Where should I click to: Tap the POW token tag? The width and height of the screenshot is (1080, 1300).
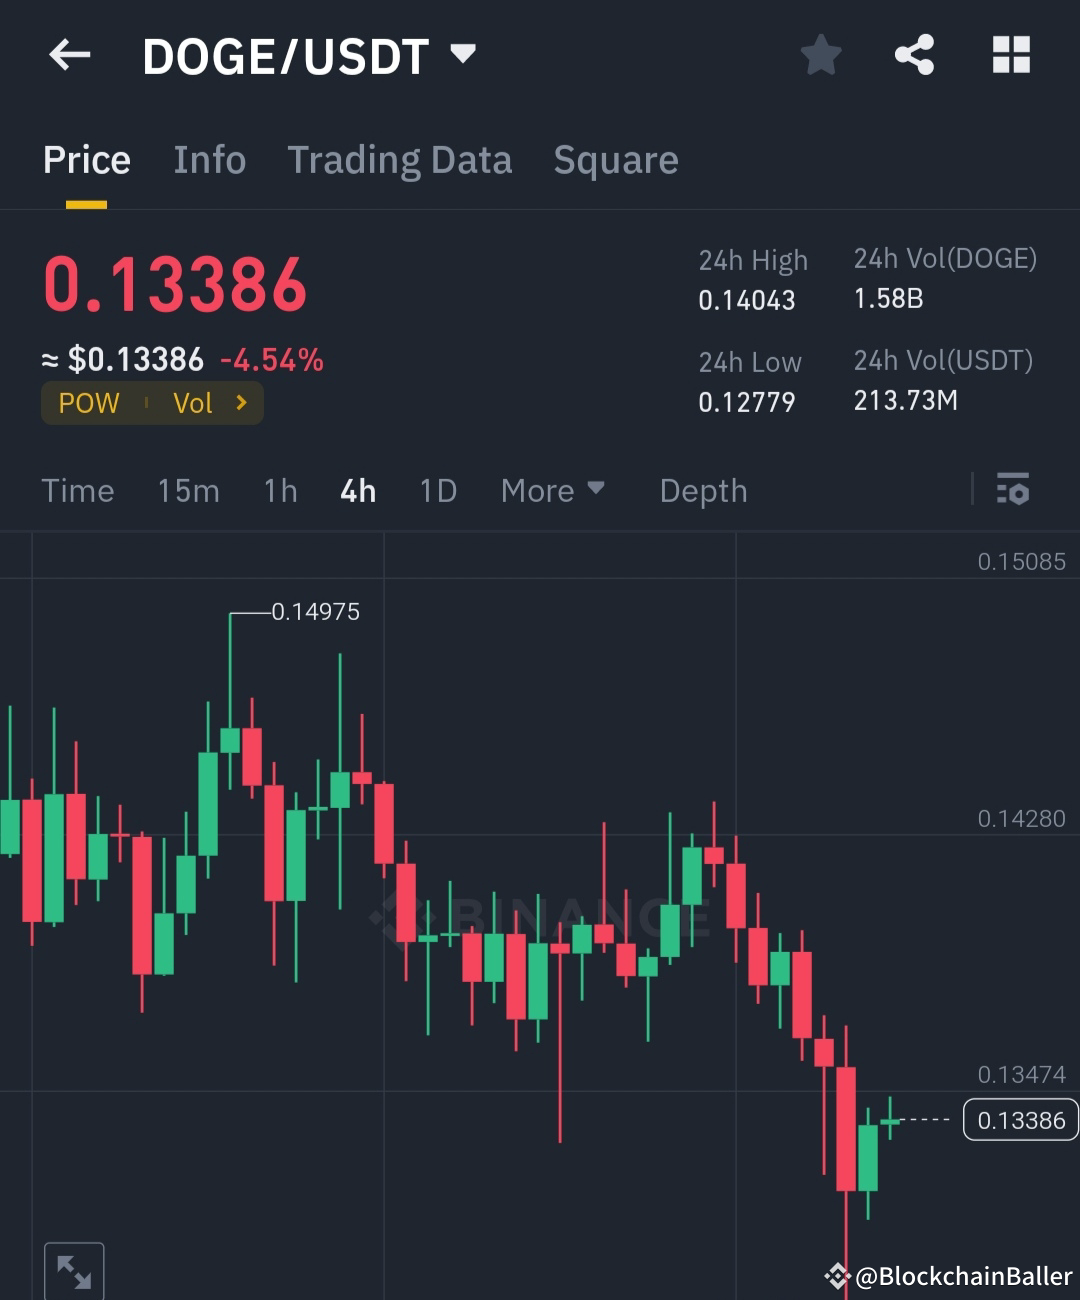tap(89, 403)
